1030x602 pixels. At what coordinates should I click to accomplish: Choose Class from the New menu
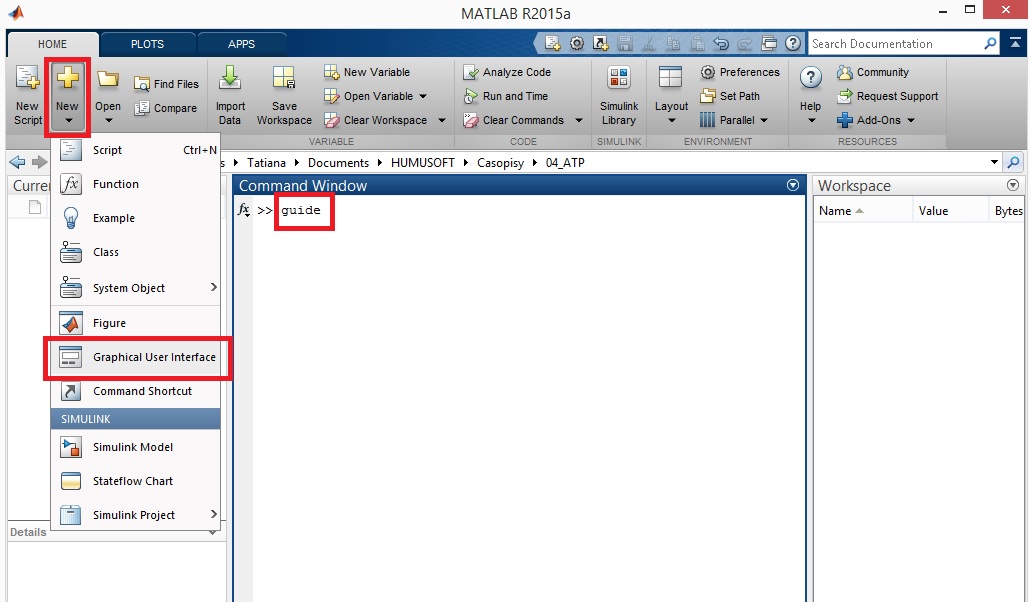[136, 252]
